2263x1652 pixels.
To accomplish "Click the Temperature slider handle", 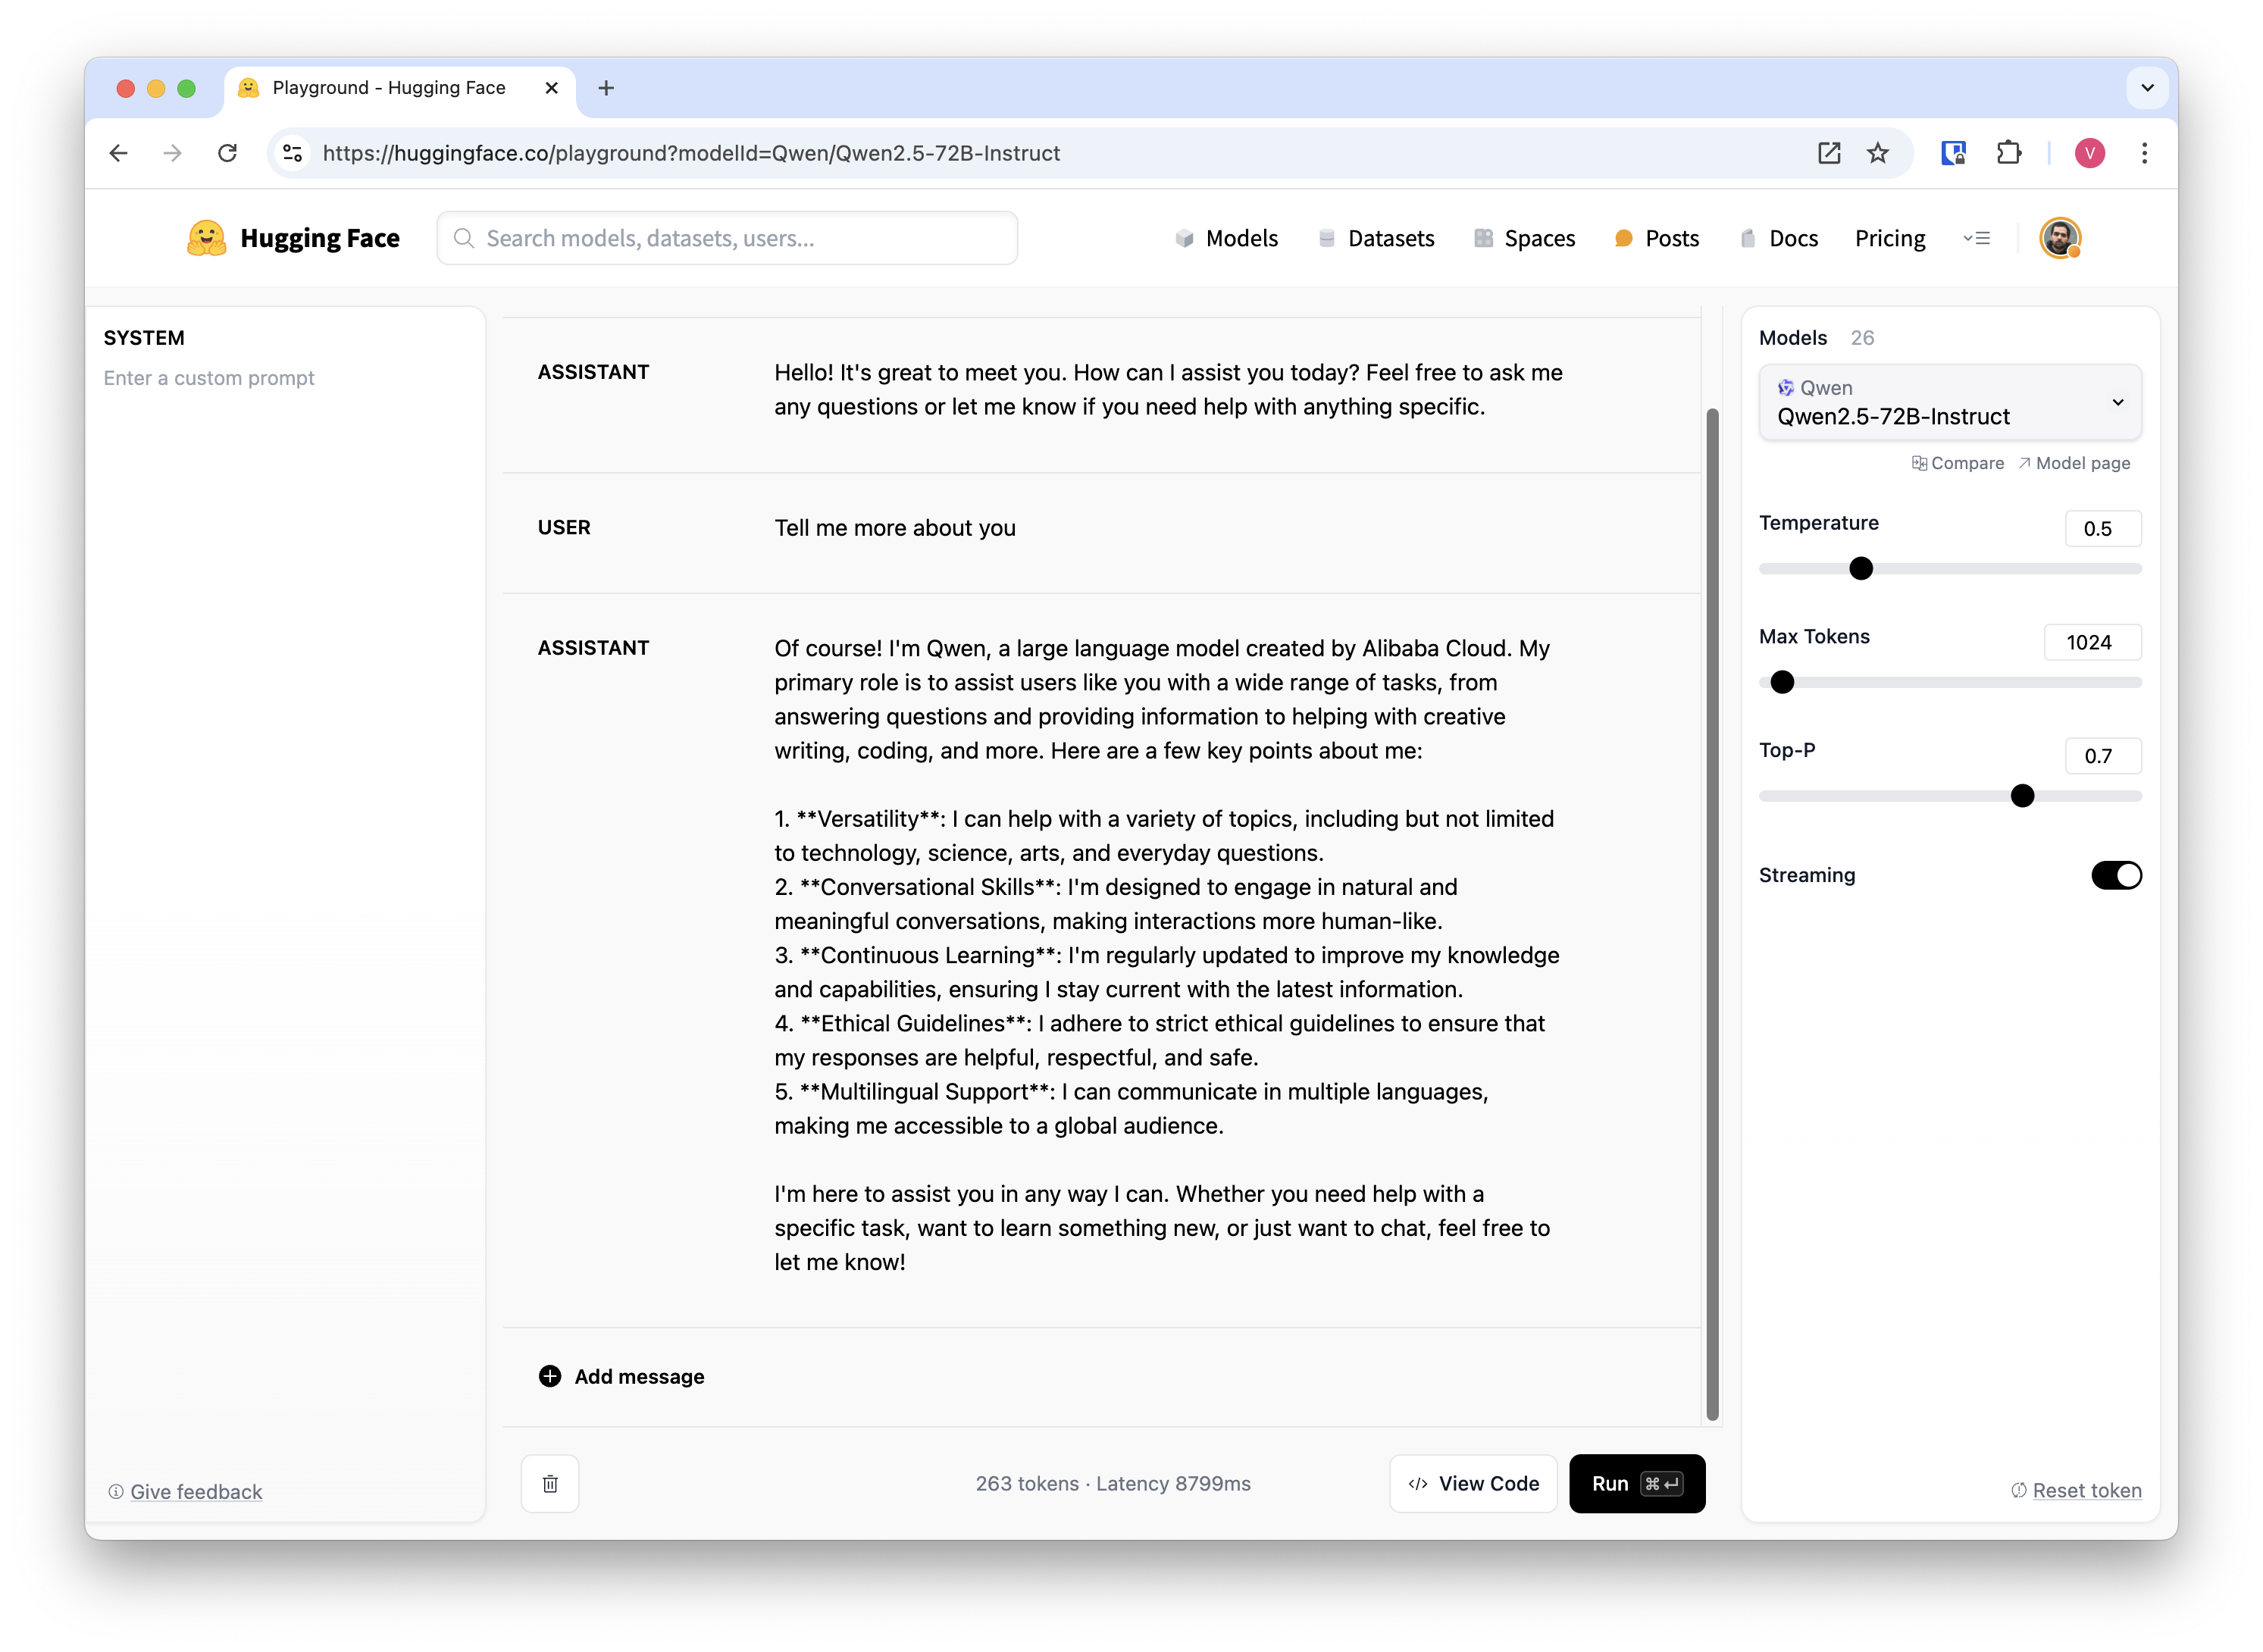I will [1861, 569].
